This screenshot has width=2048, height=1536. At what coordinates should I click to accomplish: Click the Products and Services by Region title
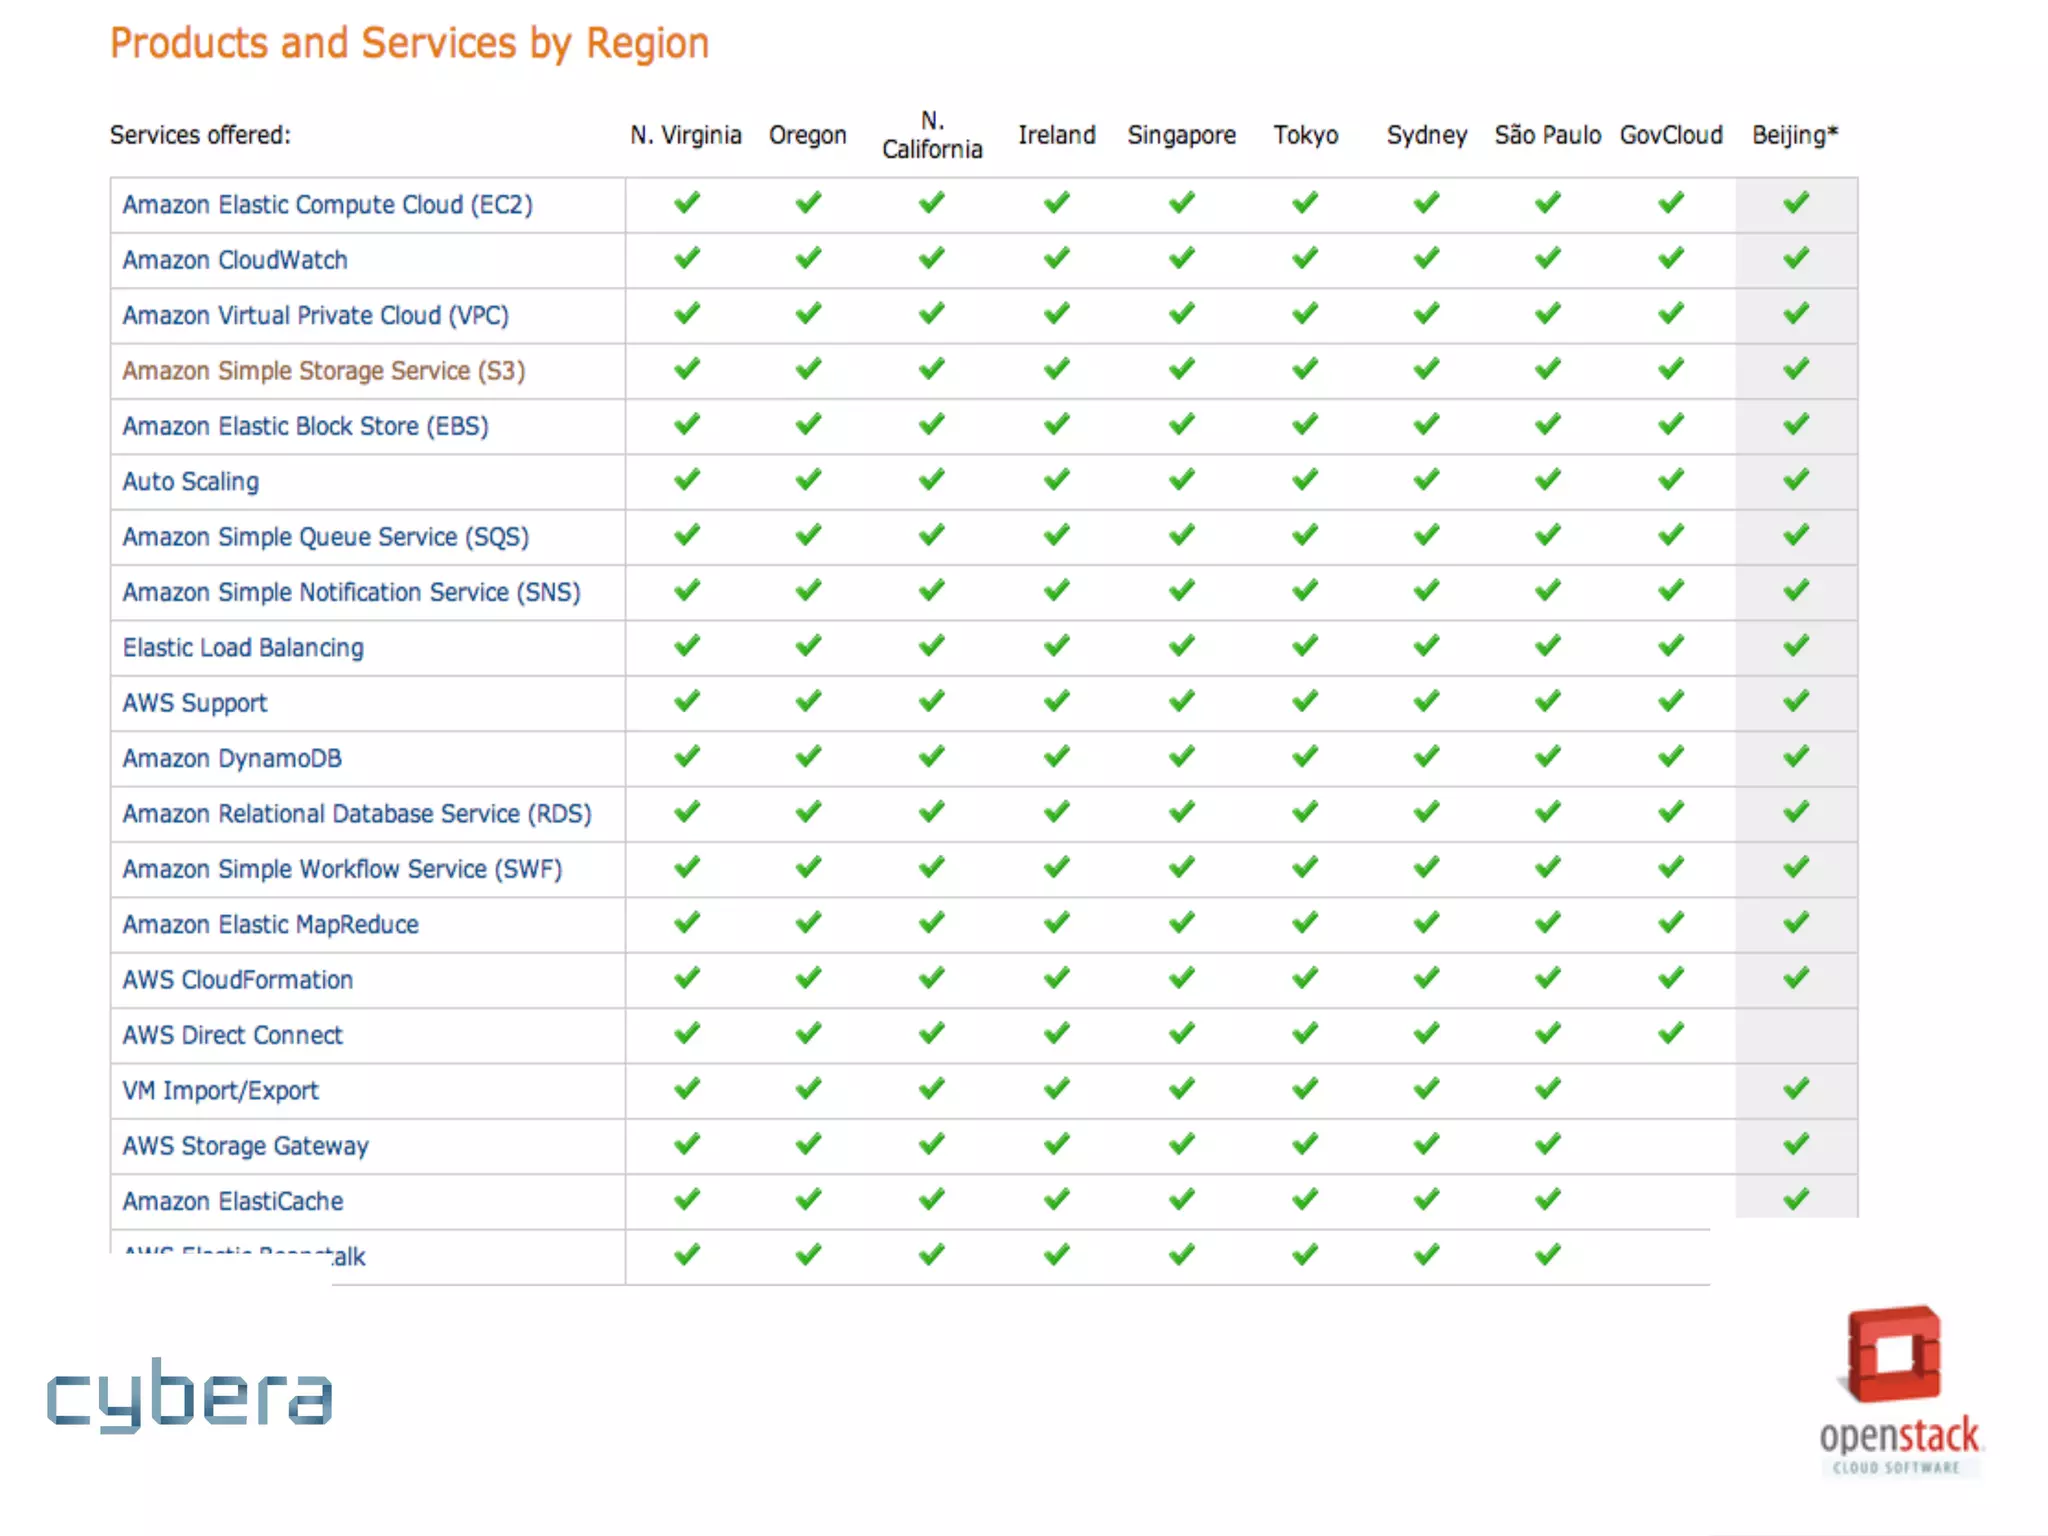coord(409,44)
